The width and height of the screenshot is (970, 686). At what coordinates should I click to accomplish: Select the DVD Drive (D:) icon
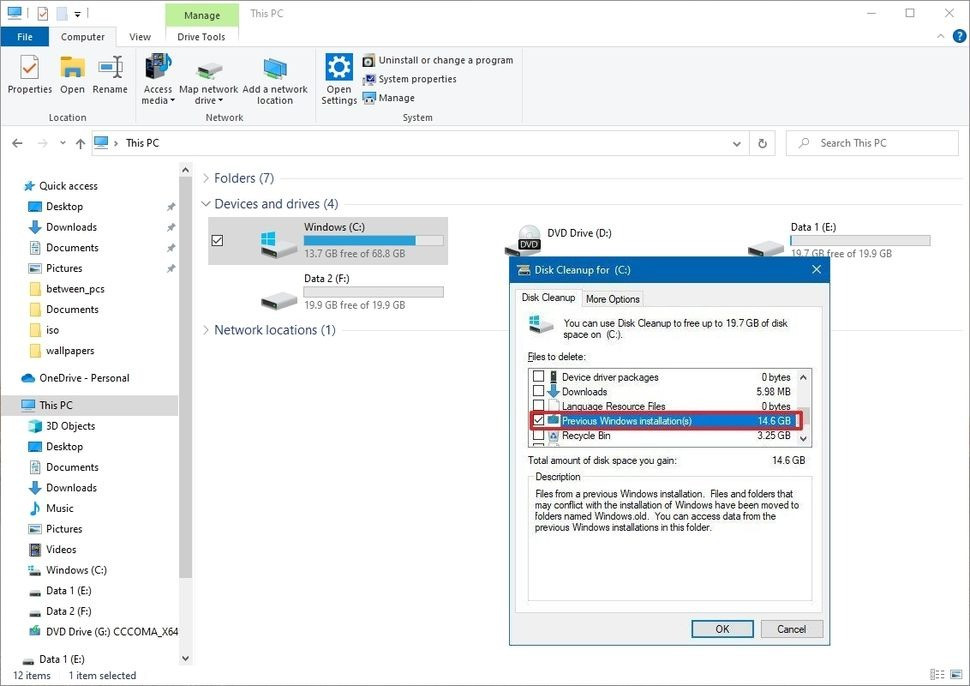click(525, 240)
